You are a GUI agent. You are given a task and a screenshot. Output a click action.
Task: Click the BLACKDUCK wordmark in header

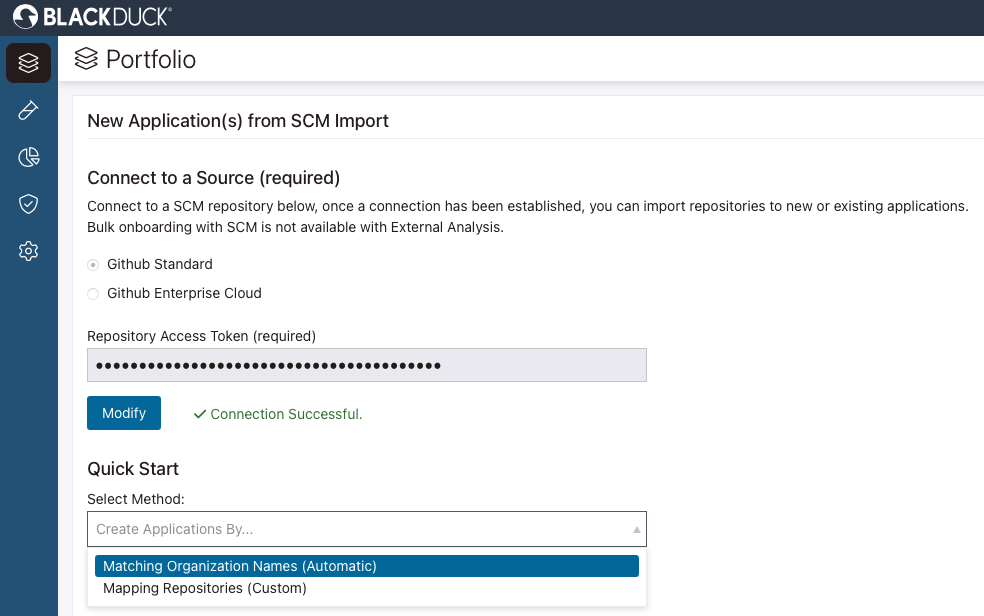[106, 16]
